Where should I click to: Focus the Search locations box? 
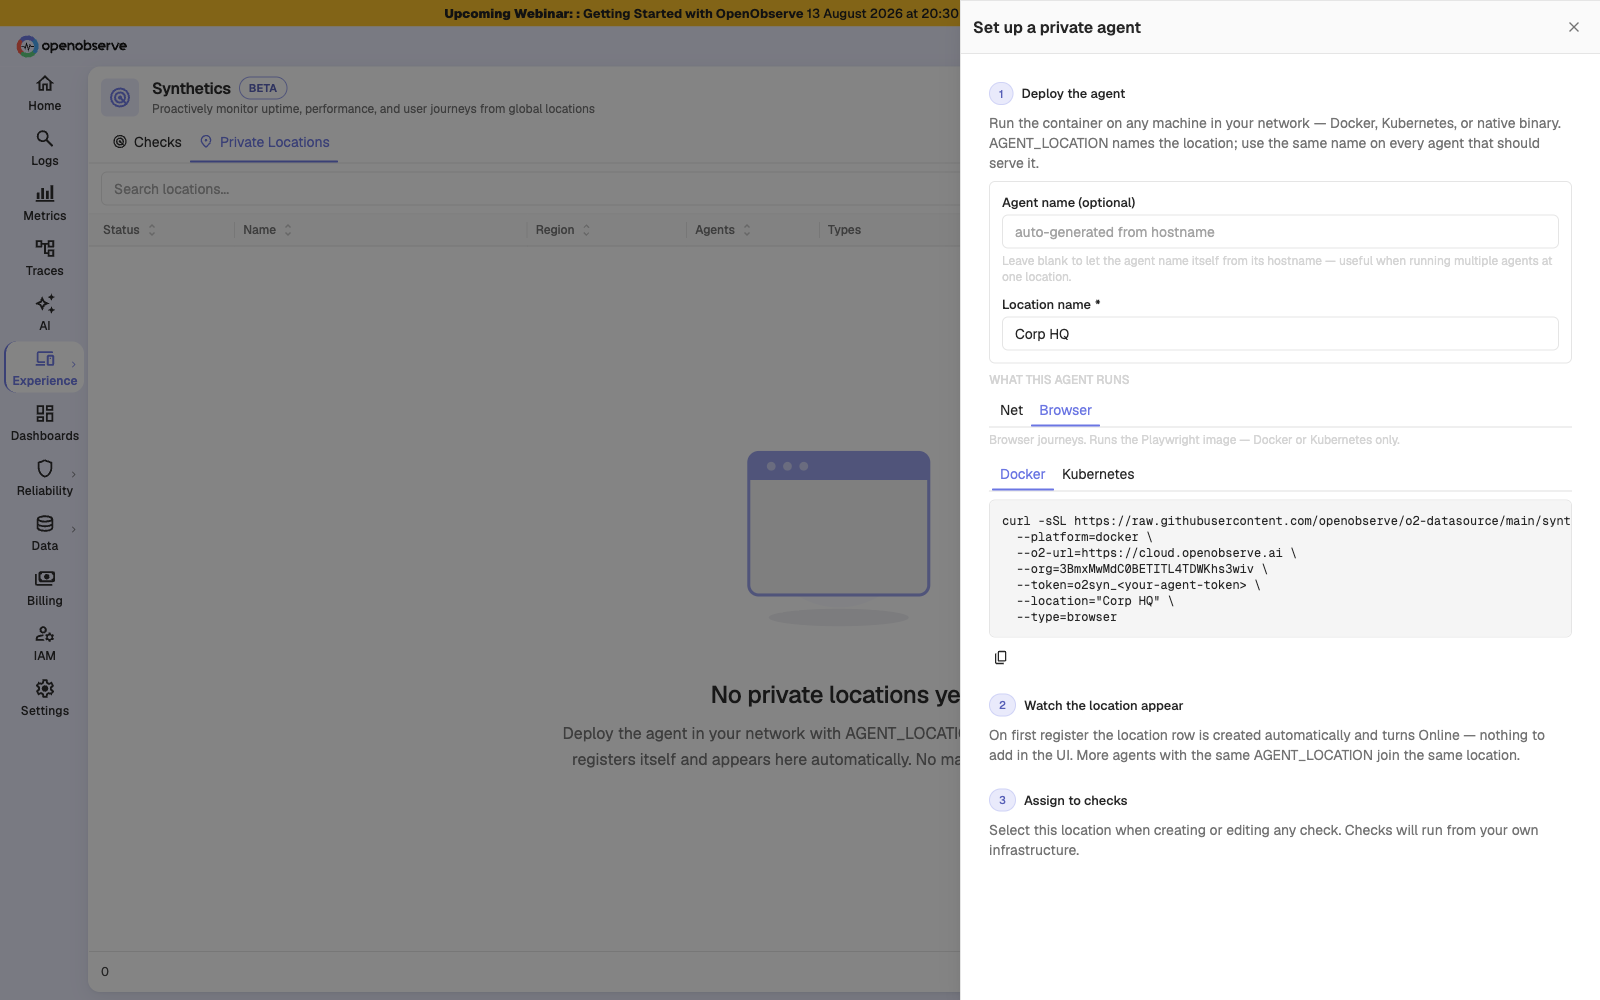(x=530, y=189)
